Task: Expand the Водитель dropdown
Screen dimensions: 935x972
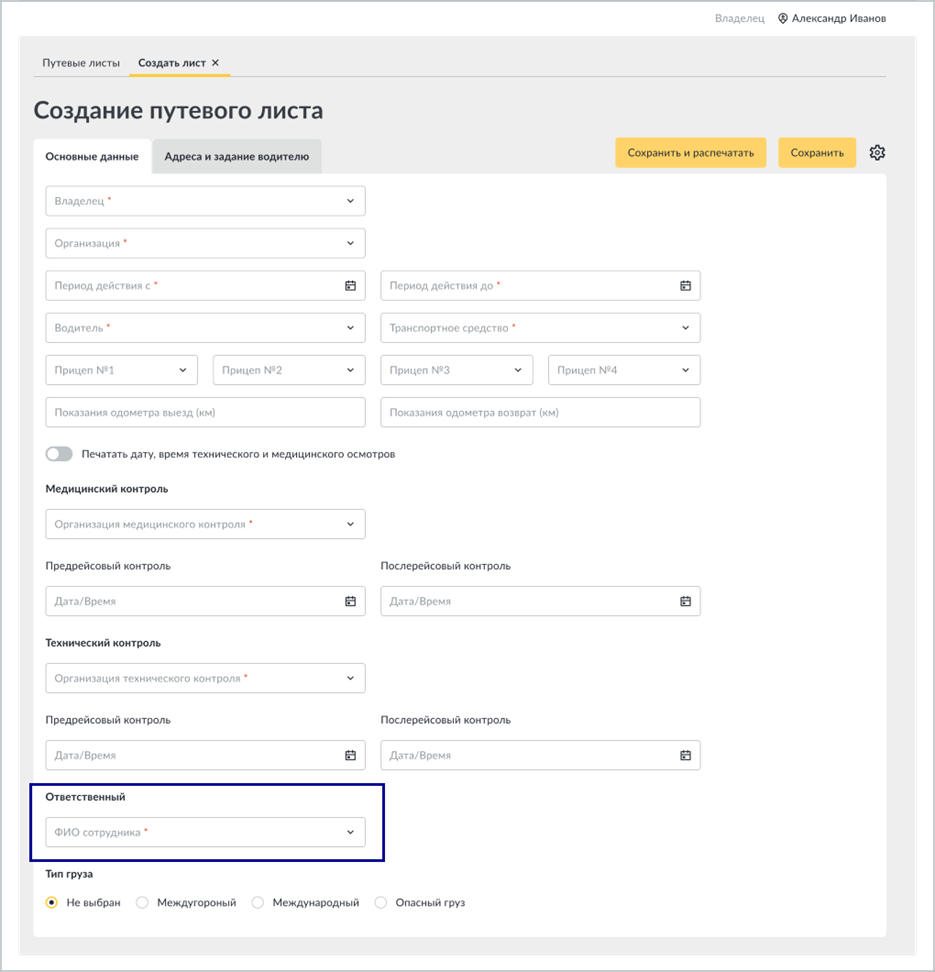Action: pyautogui.click(x=205, y=328)
